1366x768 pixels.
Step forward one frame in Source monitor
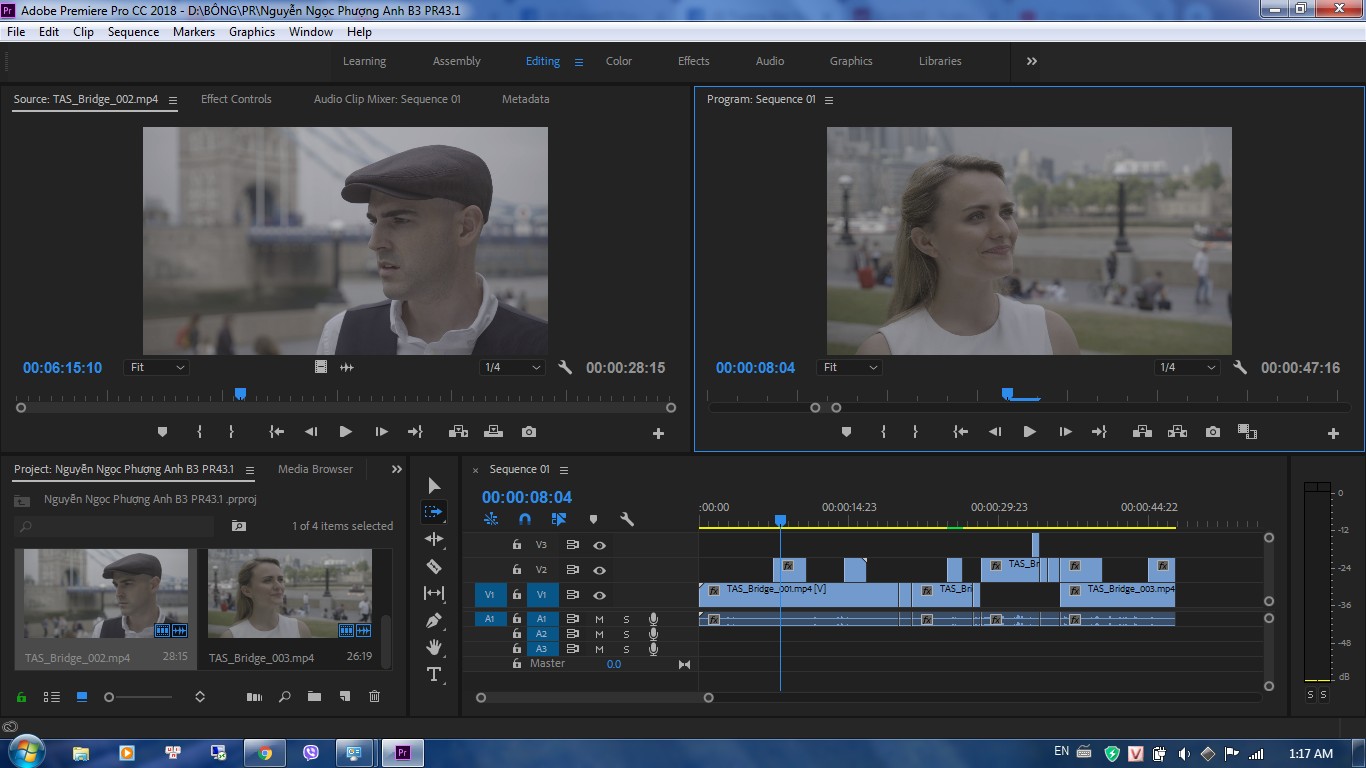[x=381, y=432]
